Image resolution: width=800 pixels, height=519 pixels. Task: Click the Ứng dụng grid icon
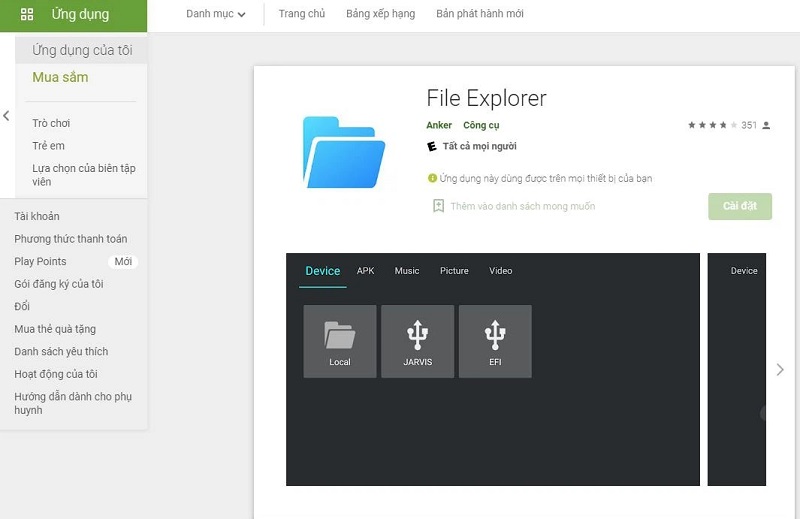pyautogui.click(x=27, y=14)
